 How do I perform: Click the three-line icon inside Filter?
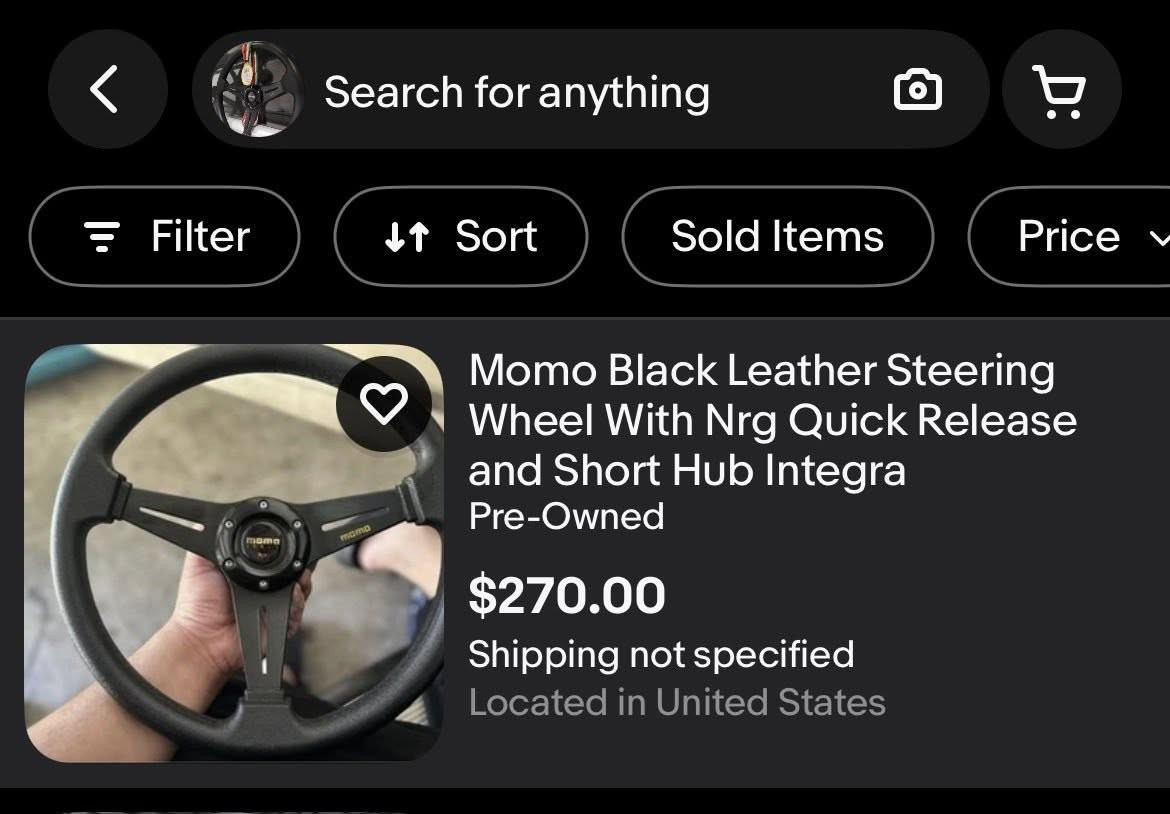coord(100,237)
